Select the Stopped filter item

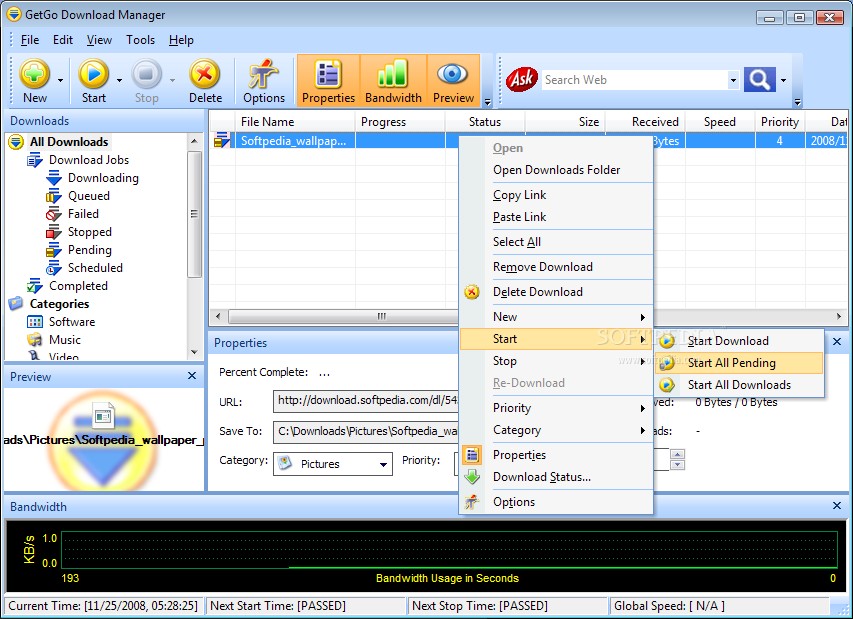[90, 232]
